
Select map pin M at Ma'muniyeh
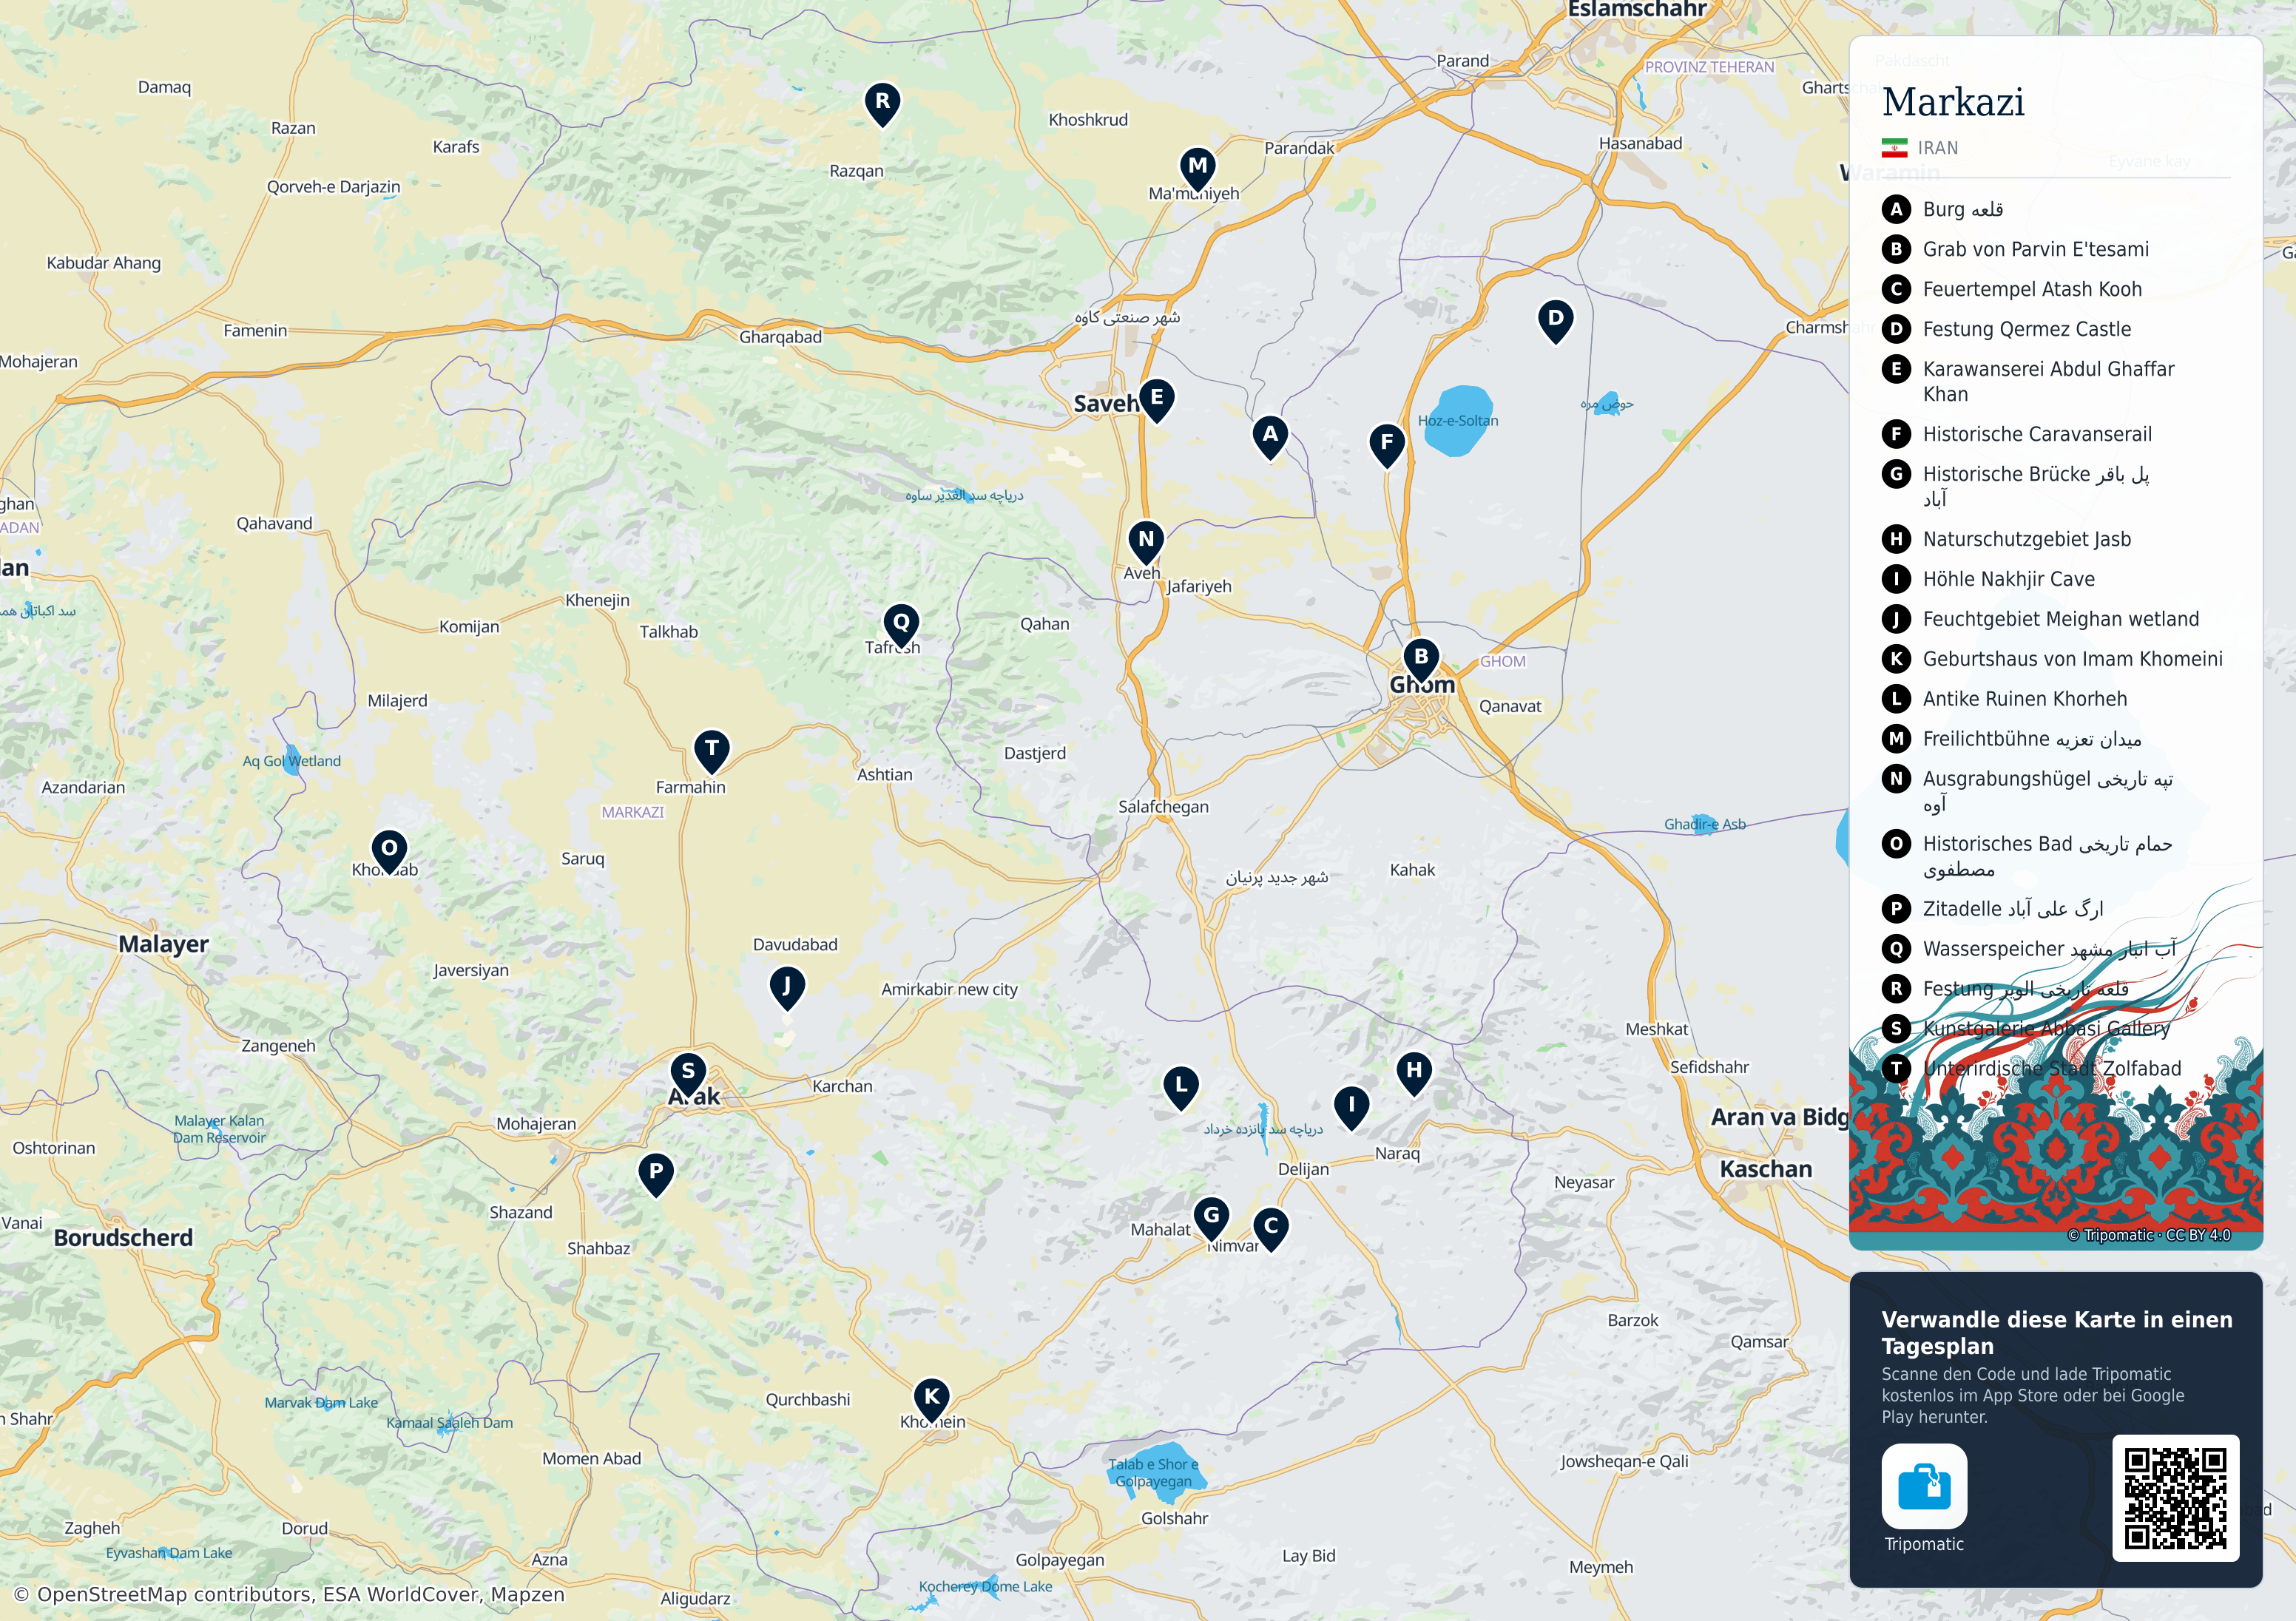pyautogui.click(x=1197, y=169)
